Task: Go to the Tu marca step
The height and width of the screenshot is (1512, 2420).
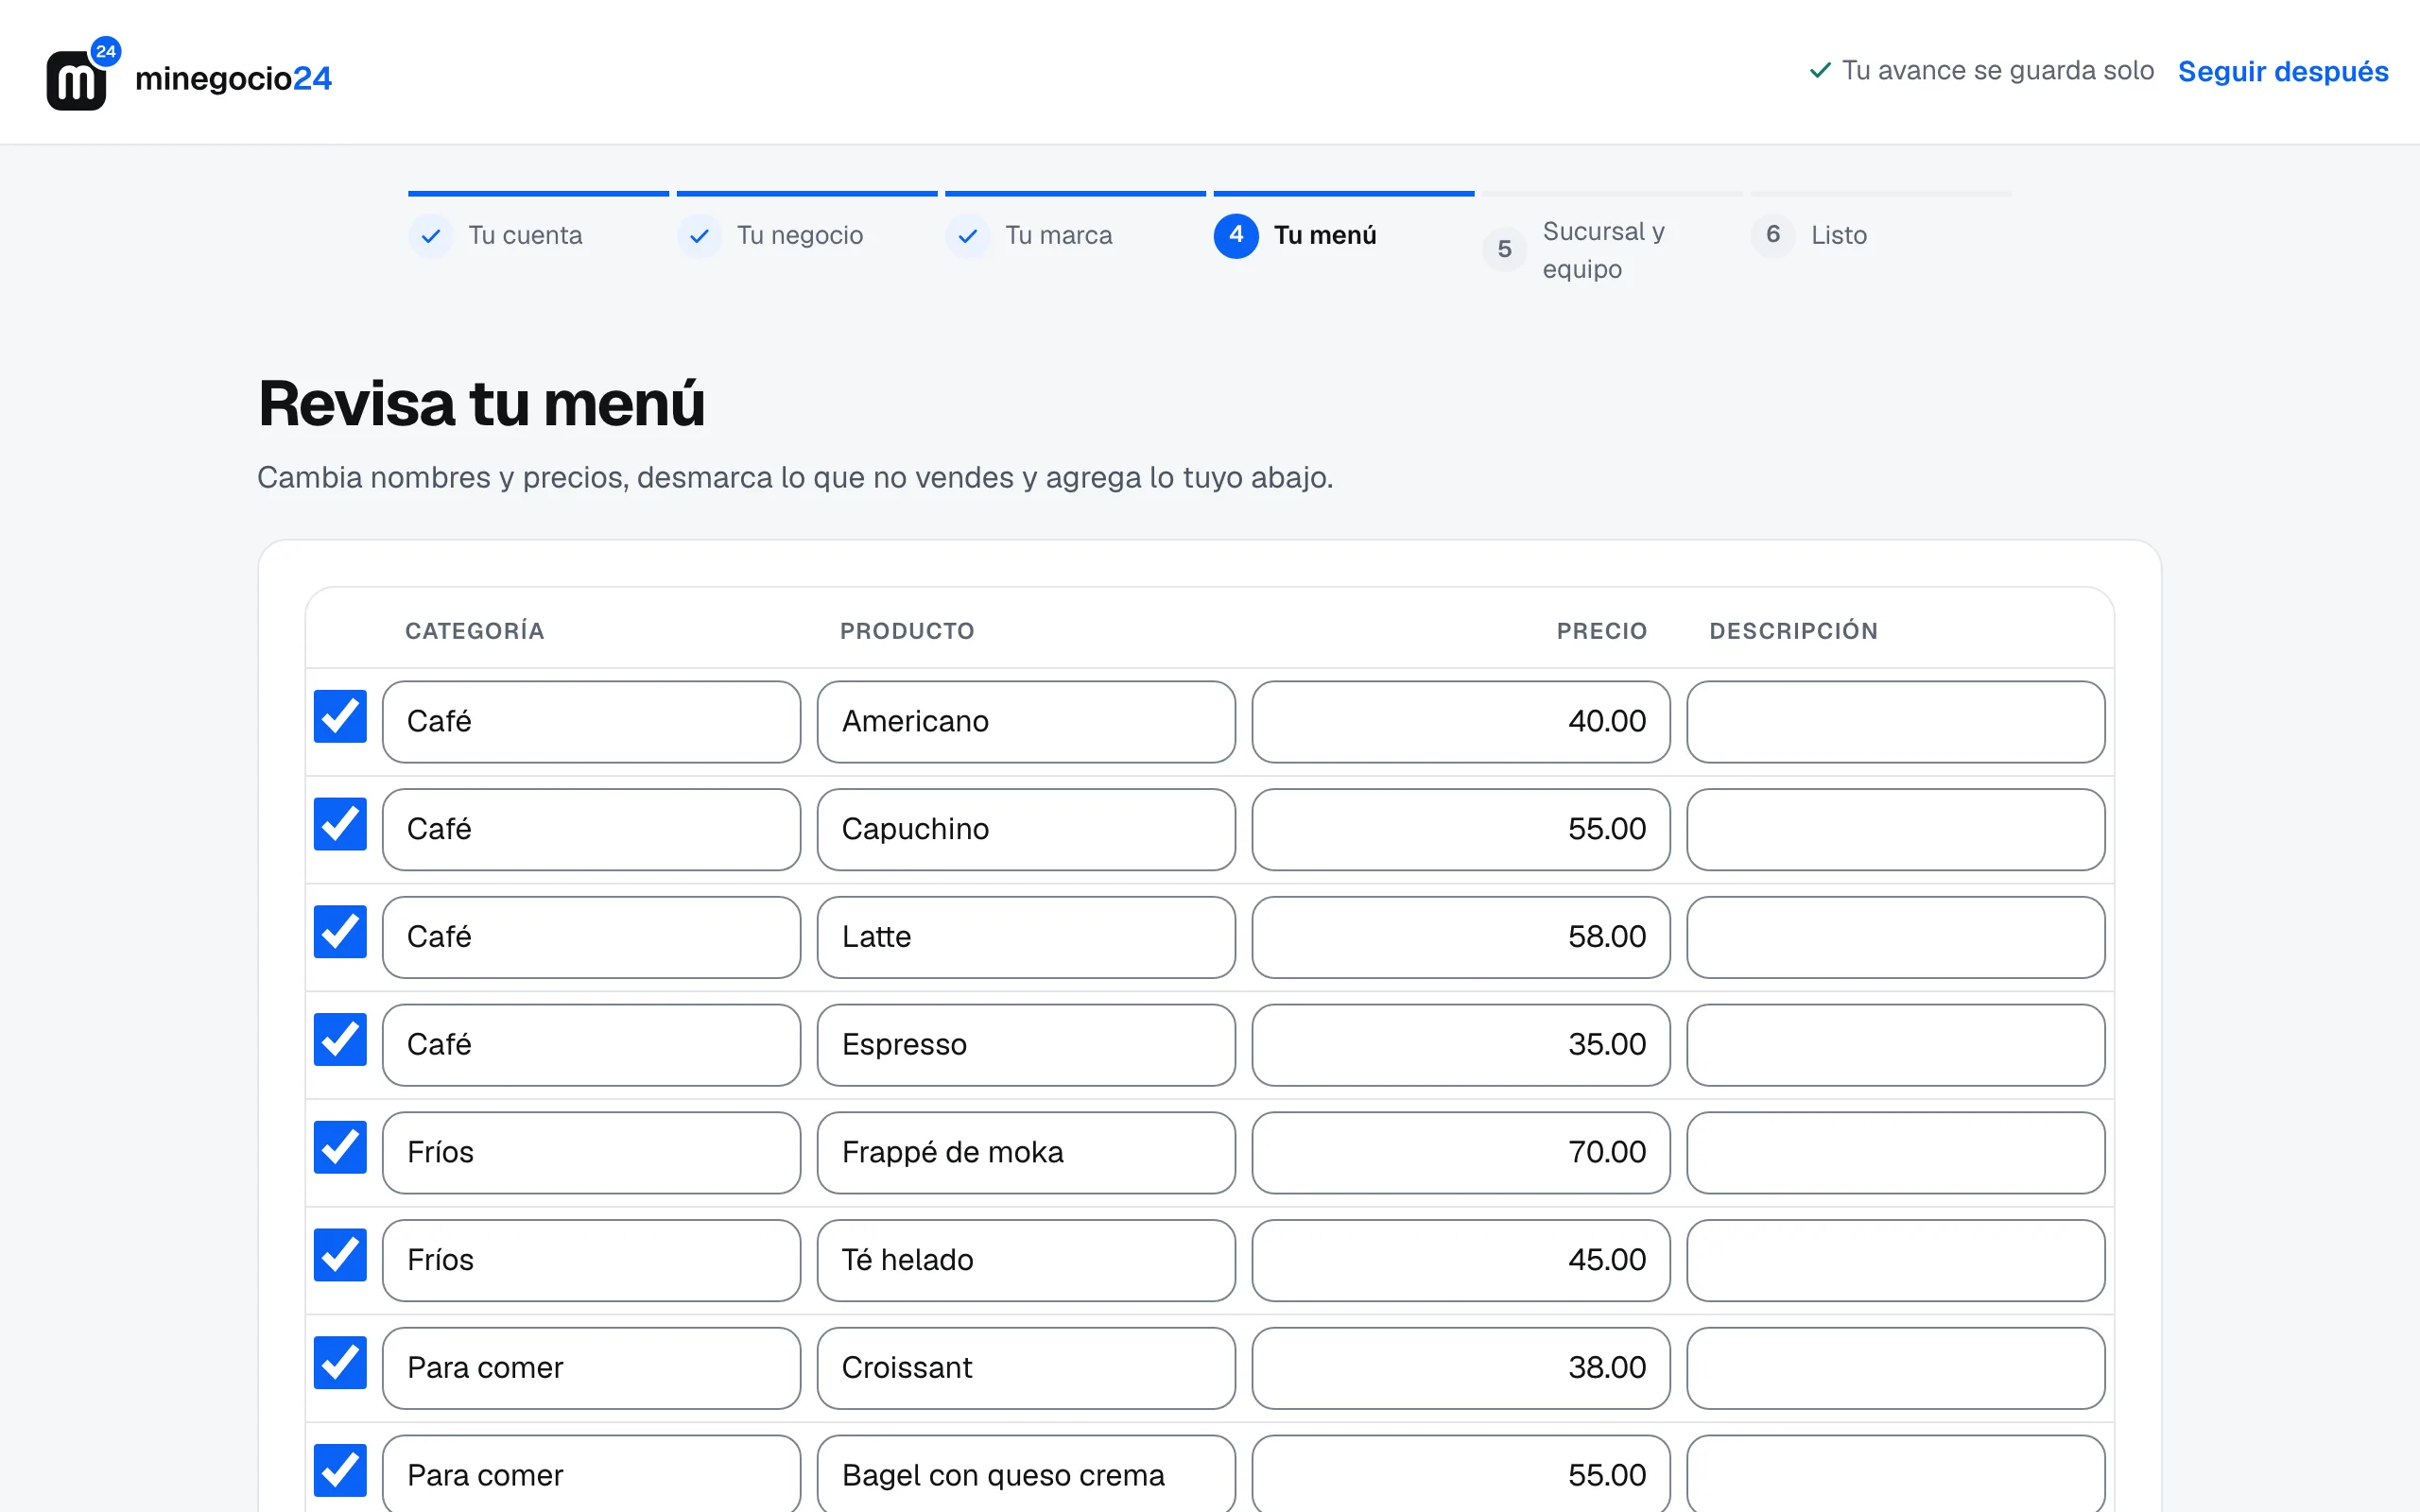Action: pyautogui.click(x=1059, y=236)
